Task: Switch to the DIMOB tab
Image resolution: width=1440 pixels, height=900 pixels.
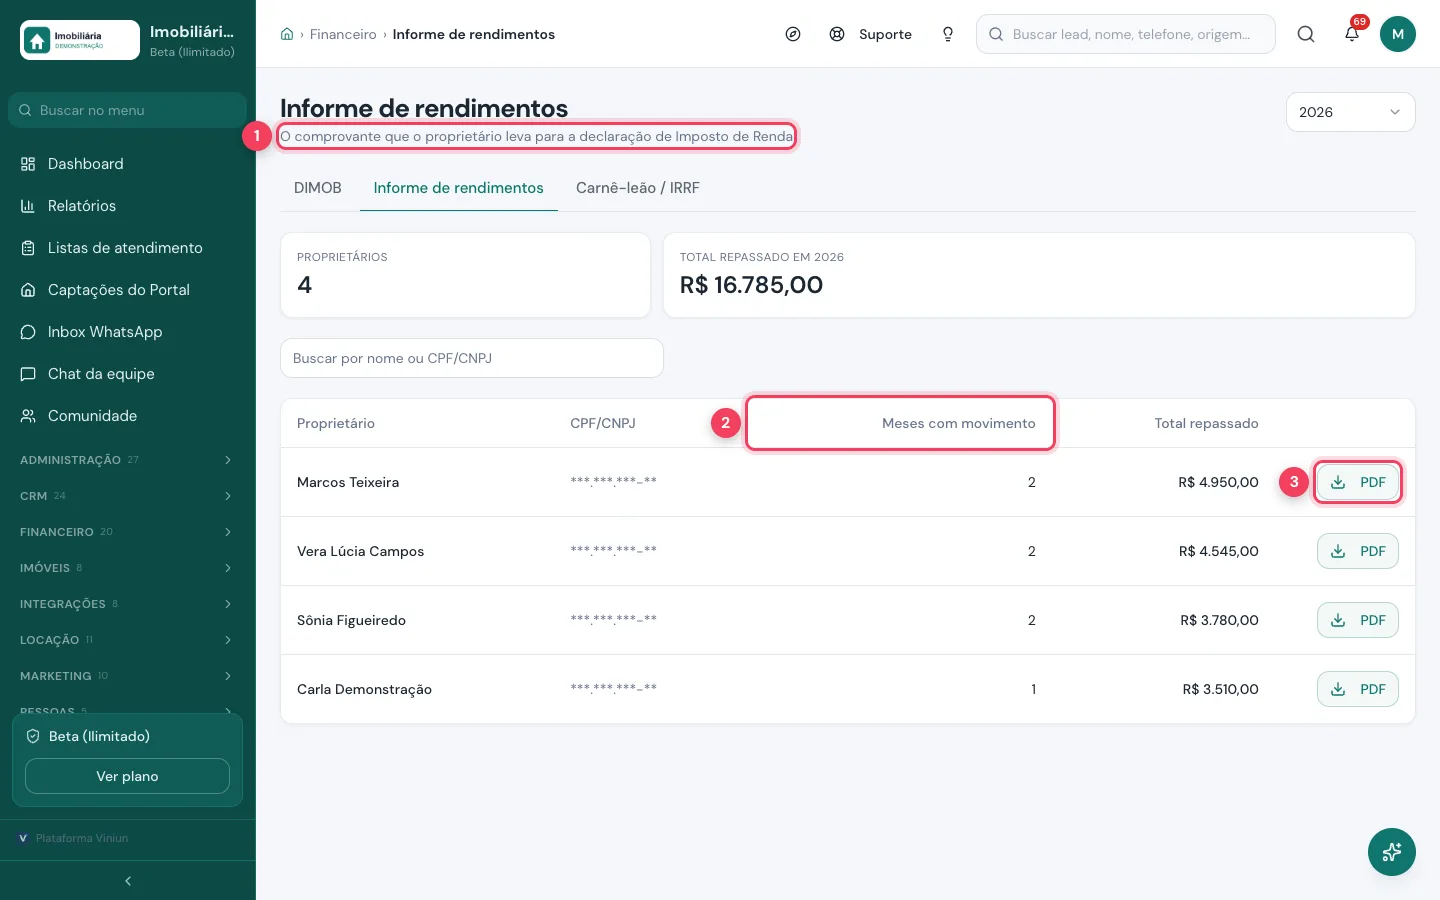Action: click(x=318, y=188)
